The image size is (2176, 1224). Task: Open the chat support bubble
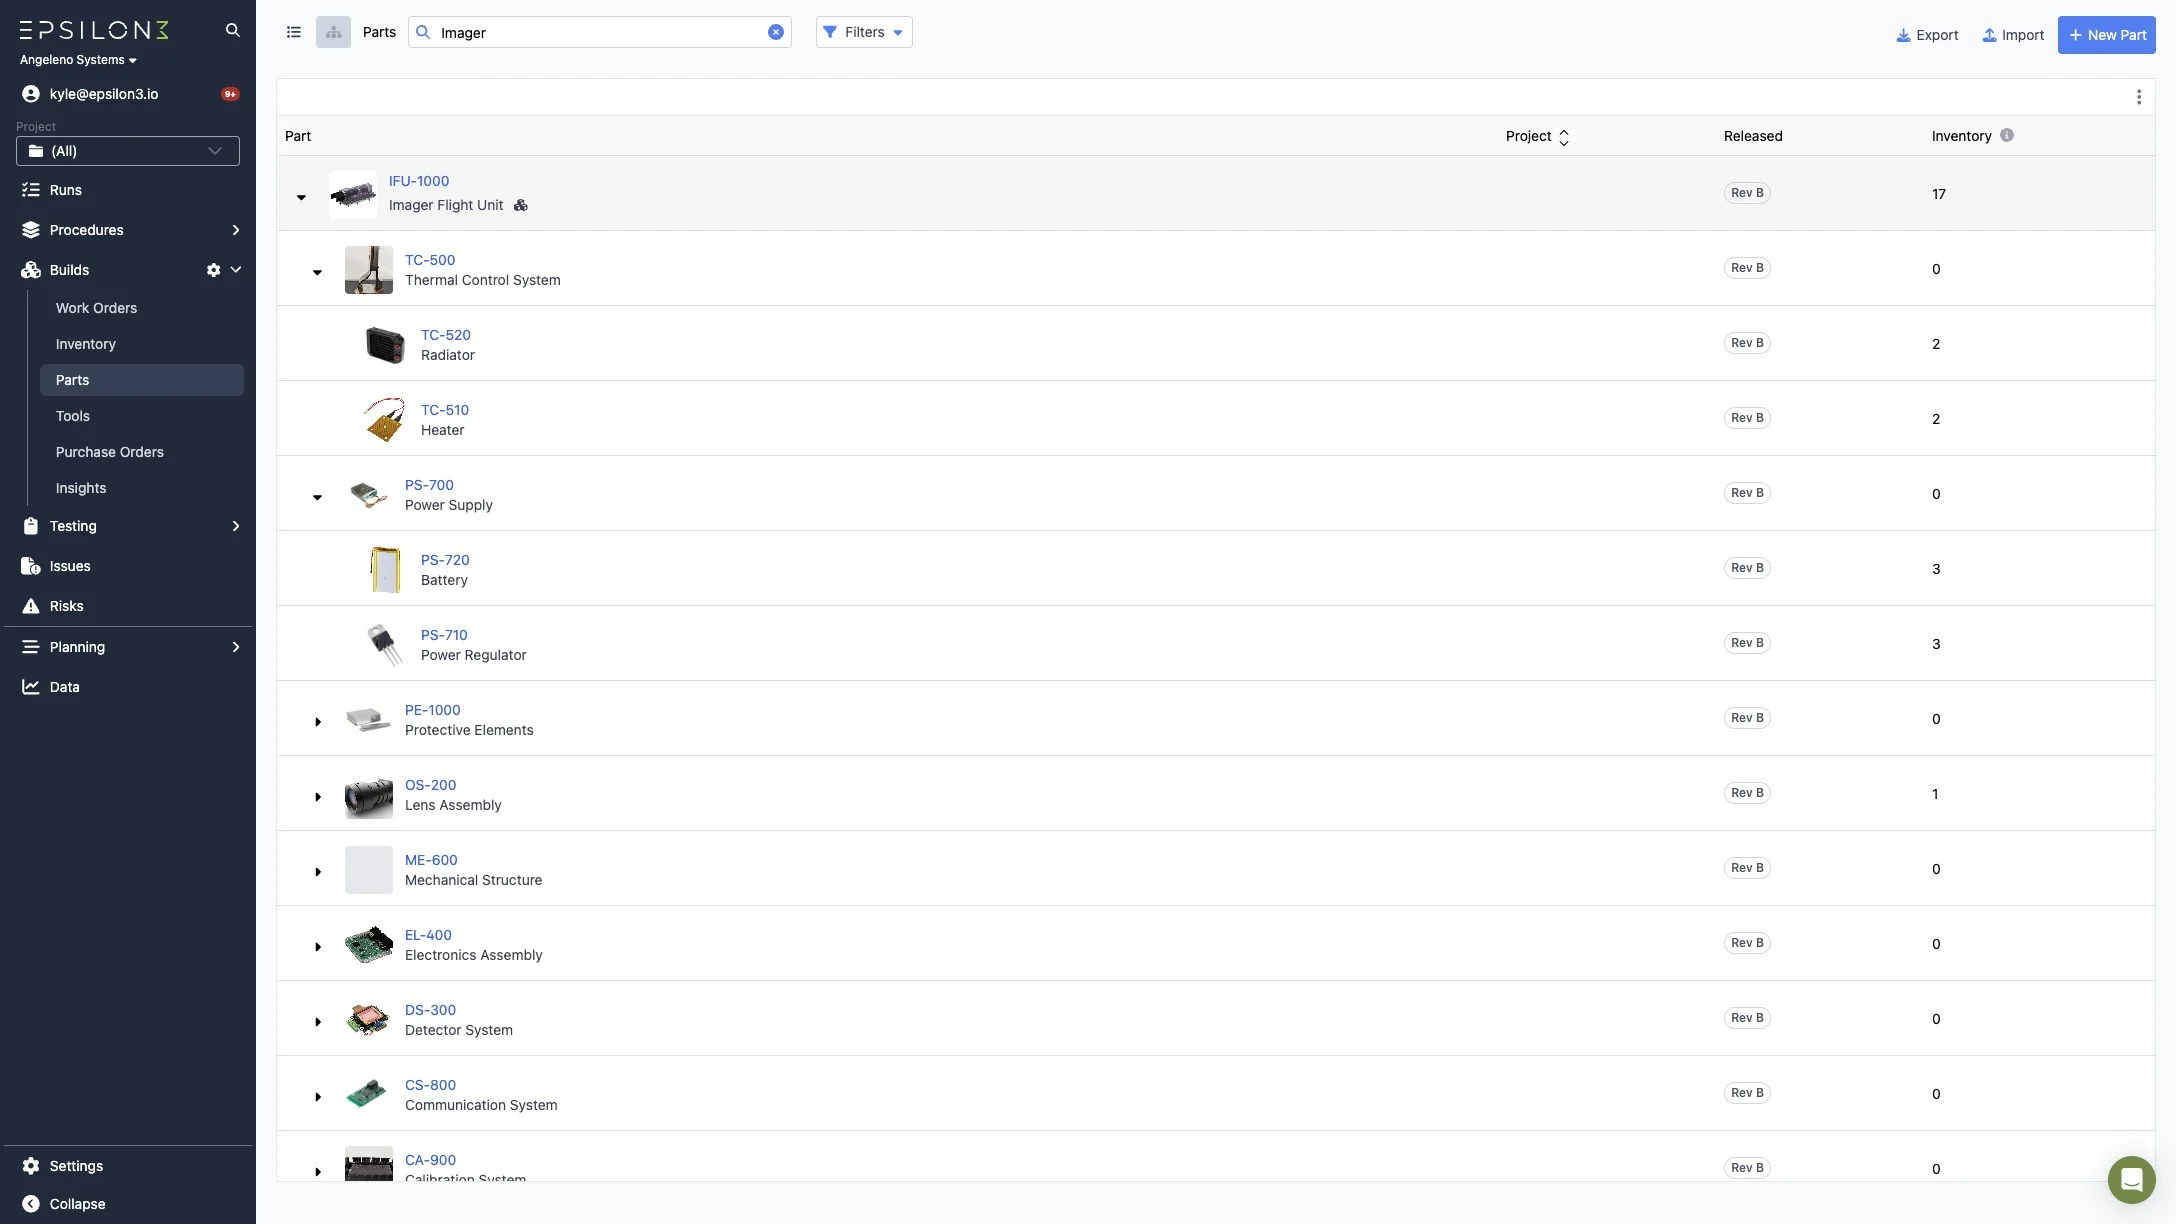click(x=2131, y=1180)
